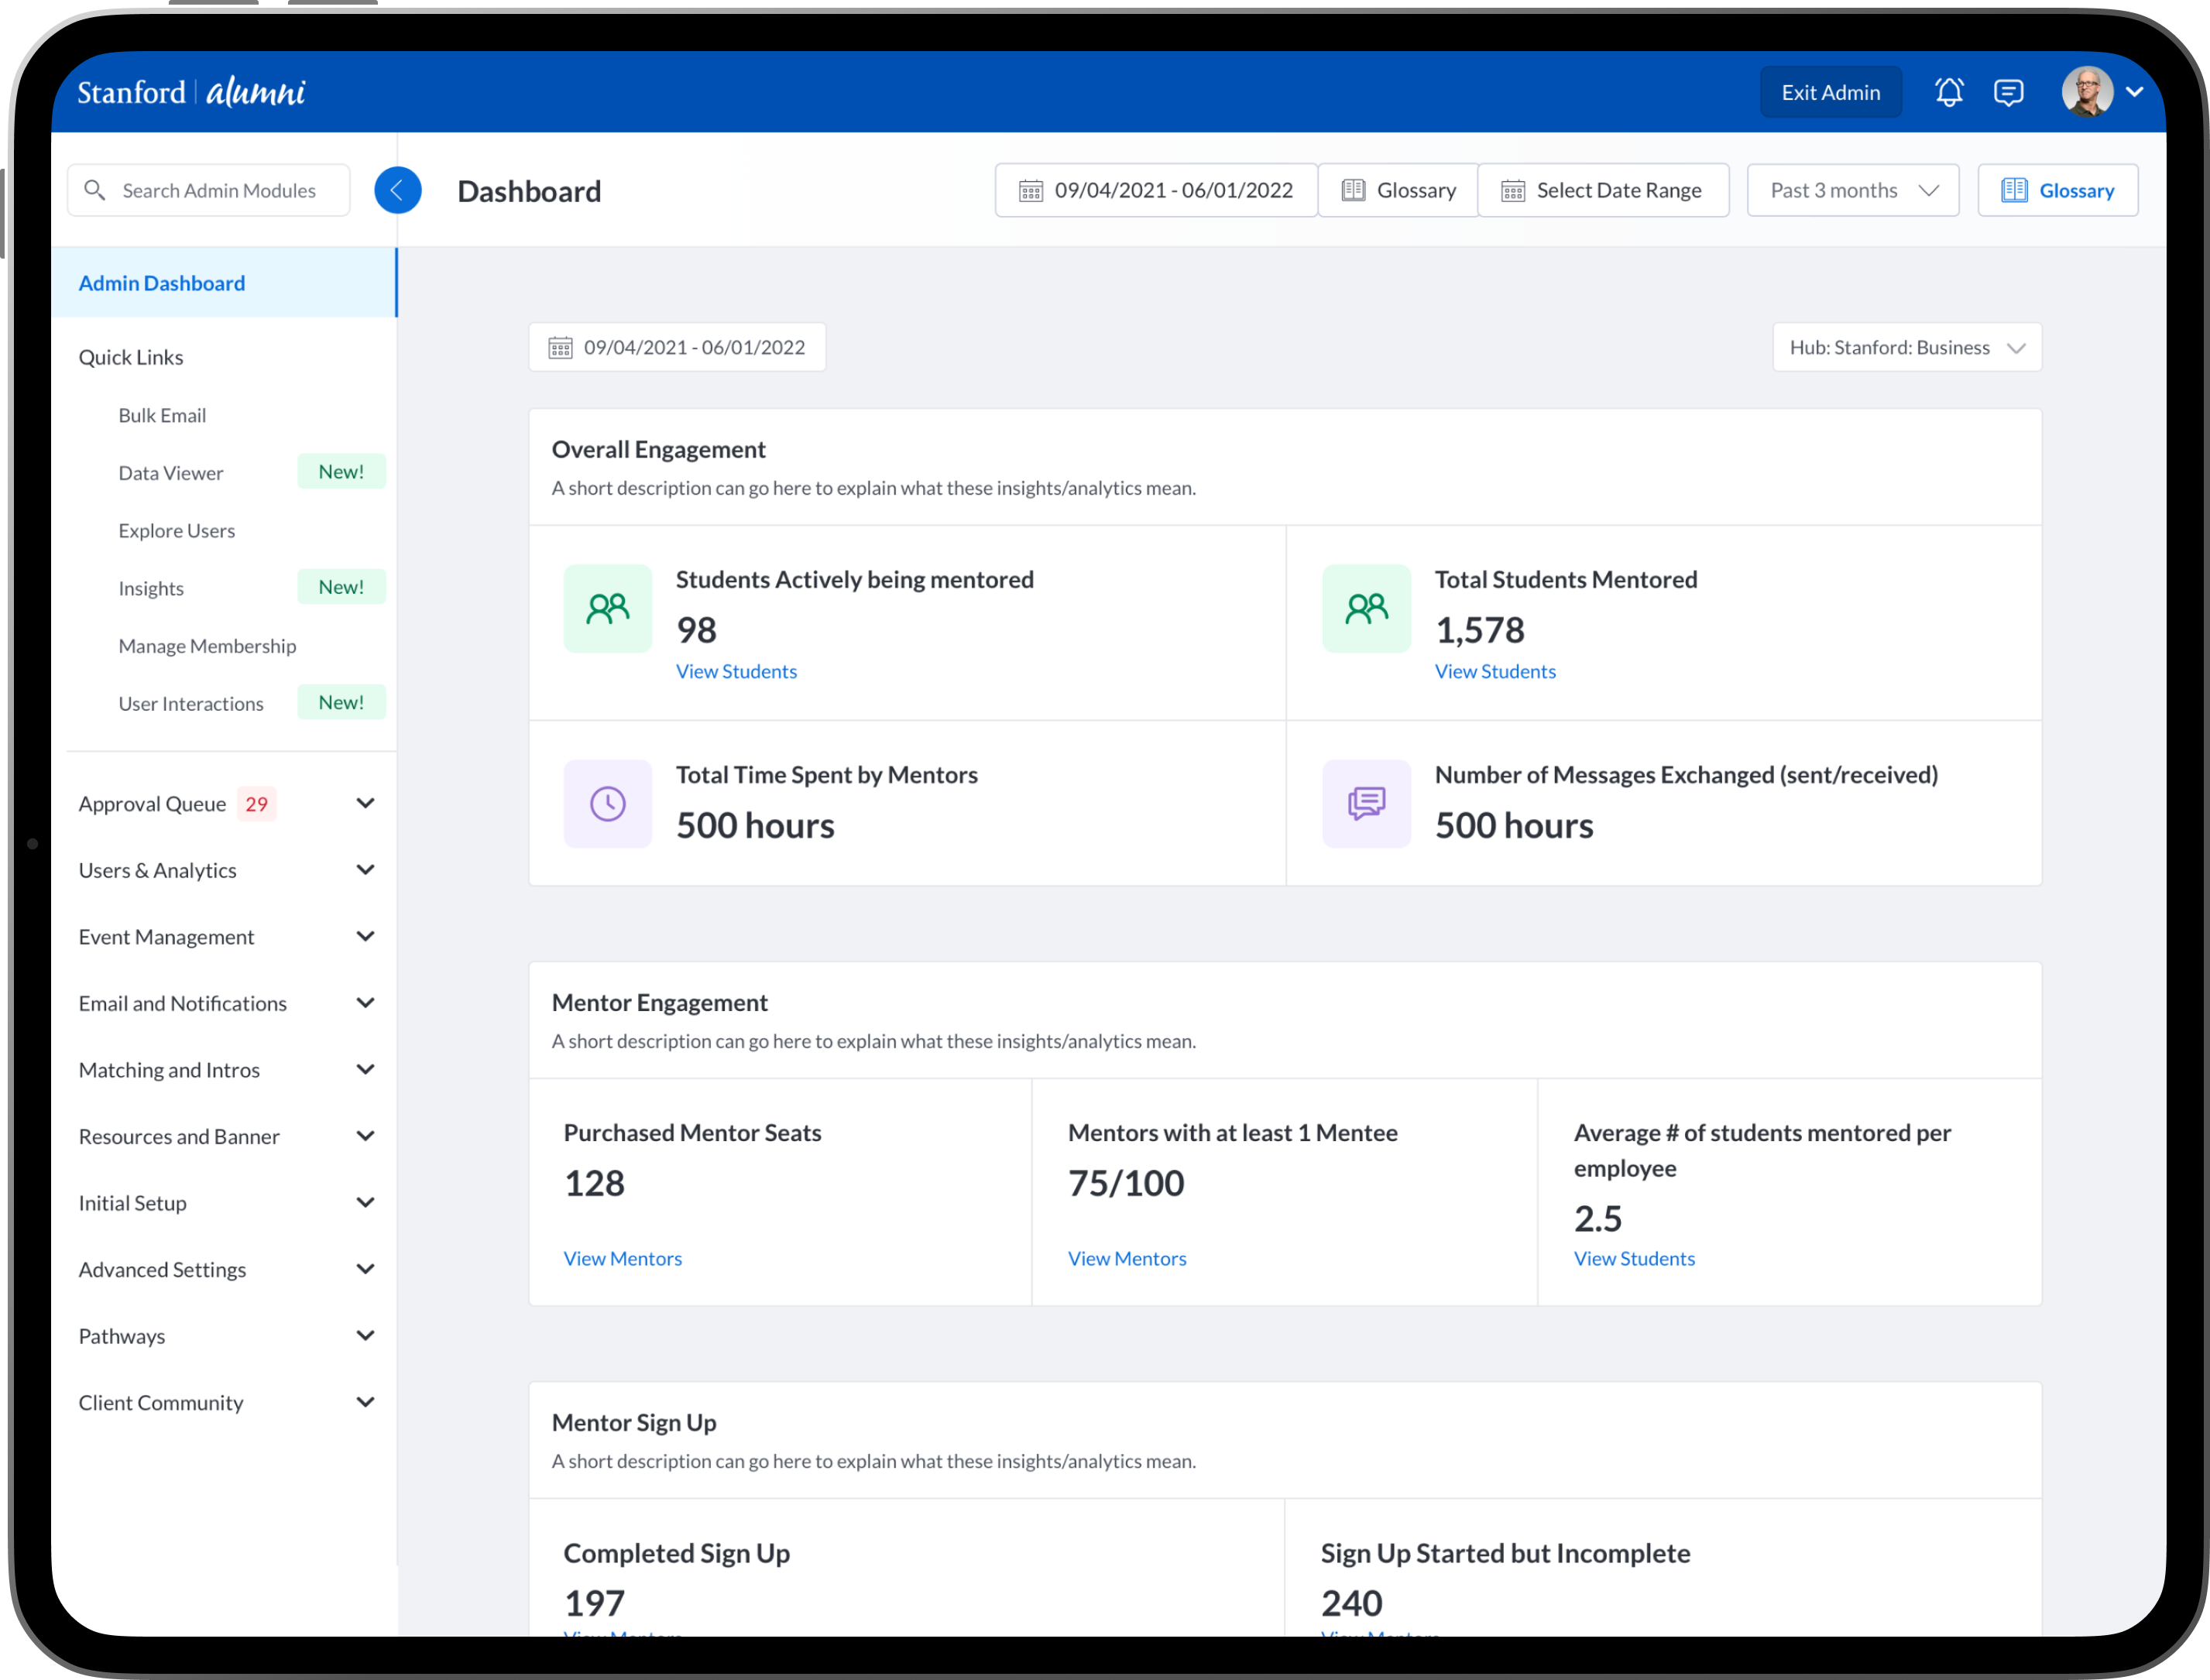The width and height of the screenshot is (2210, 1680).
Task: Open Hub: Stanford: Business dropdown
Action: 1906,347
